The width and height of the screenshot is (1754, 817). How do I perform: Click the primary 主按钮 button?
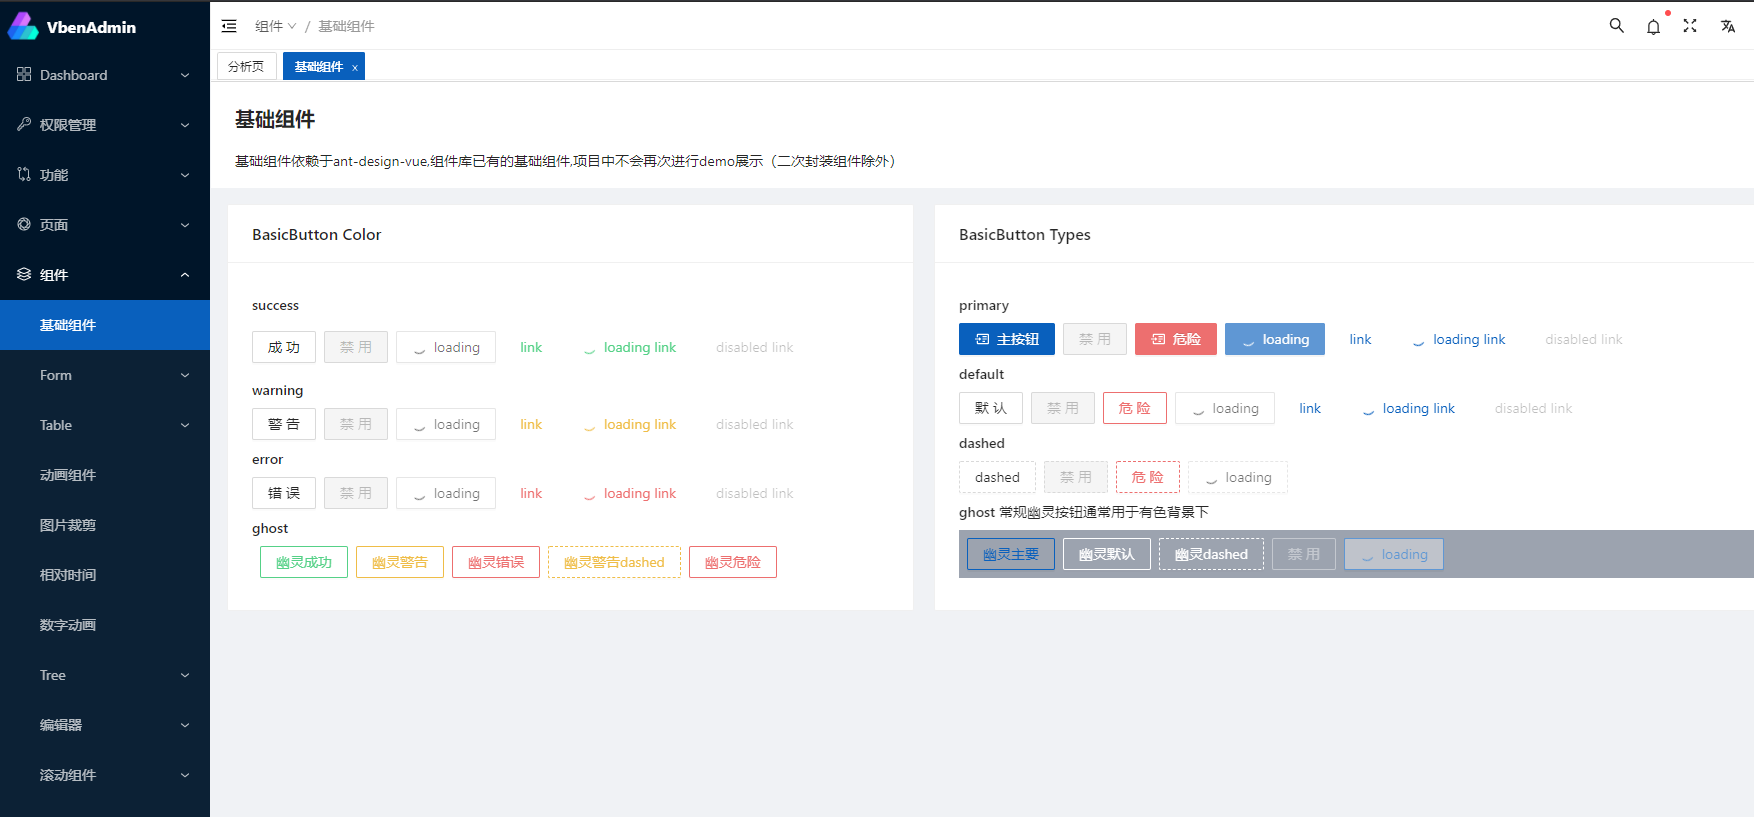[1007, 339]
